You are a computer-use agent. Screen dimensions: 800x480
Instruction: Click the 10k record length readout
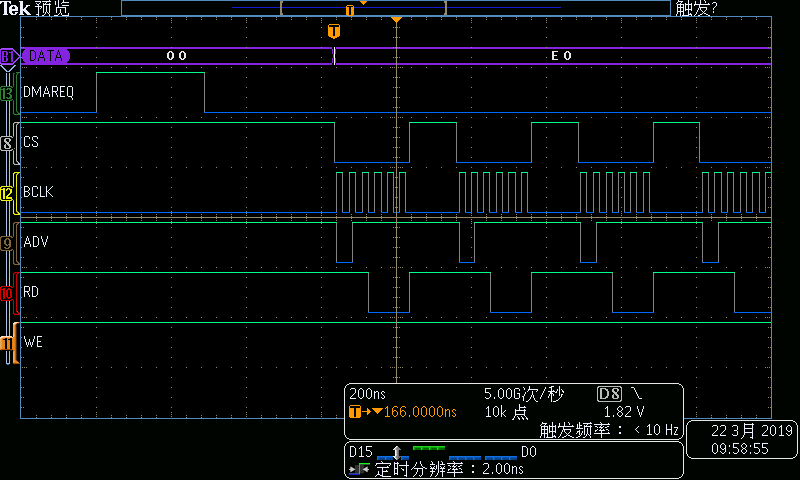(506, 412)
